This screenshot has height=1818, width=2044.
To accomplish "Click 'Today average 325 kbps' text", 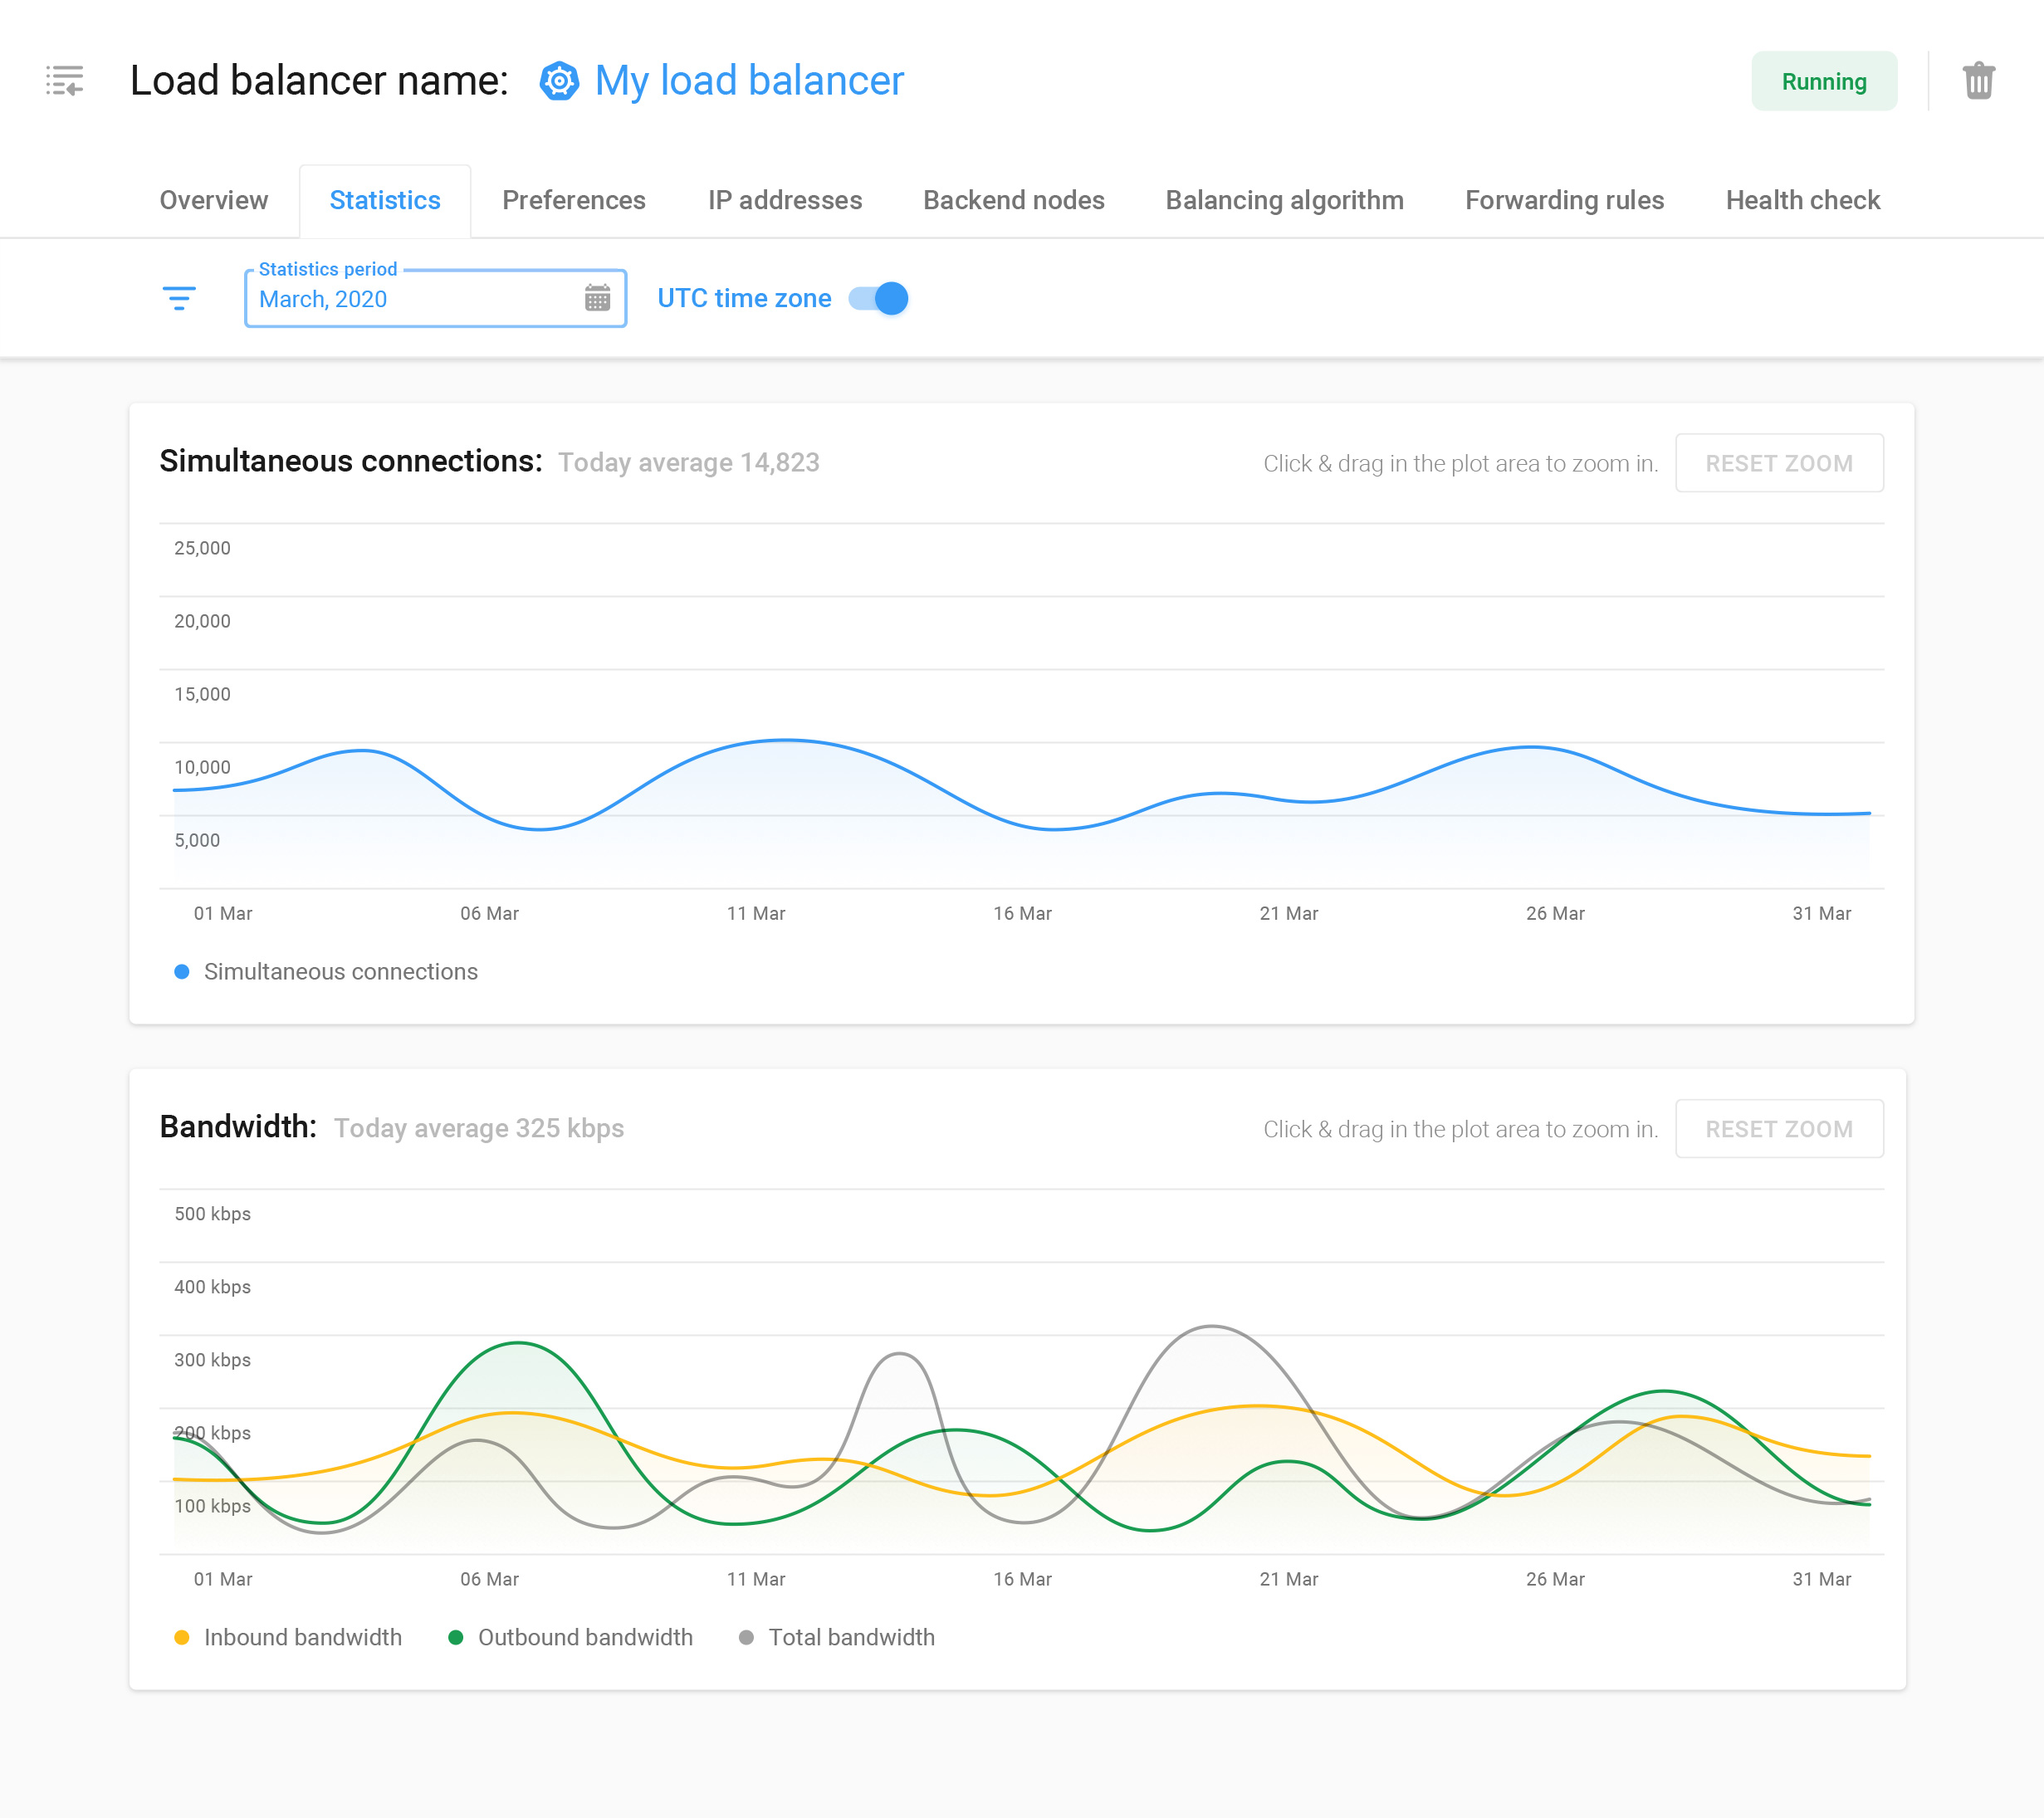I will pyautogui.click(x=479, y=1128).
